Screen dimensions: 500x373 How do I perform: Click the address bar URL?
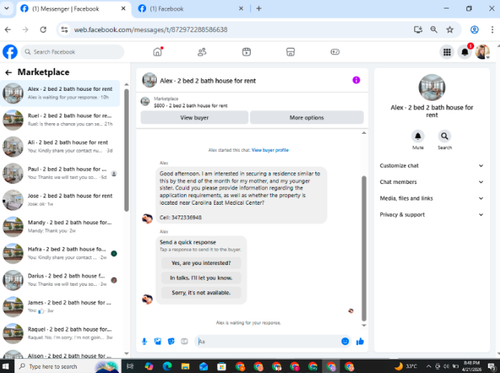click(151, 30)
